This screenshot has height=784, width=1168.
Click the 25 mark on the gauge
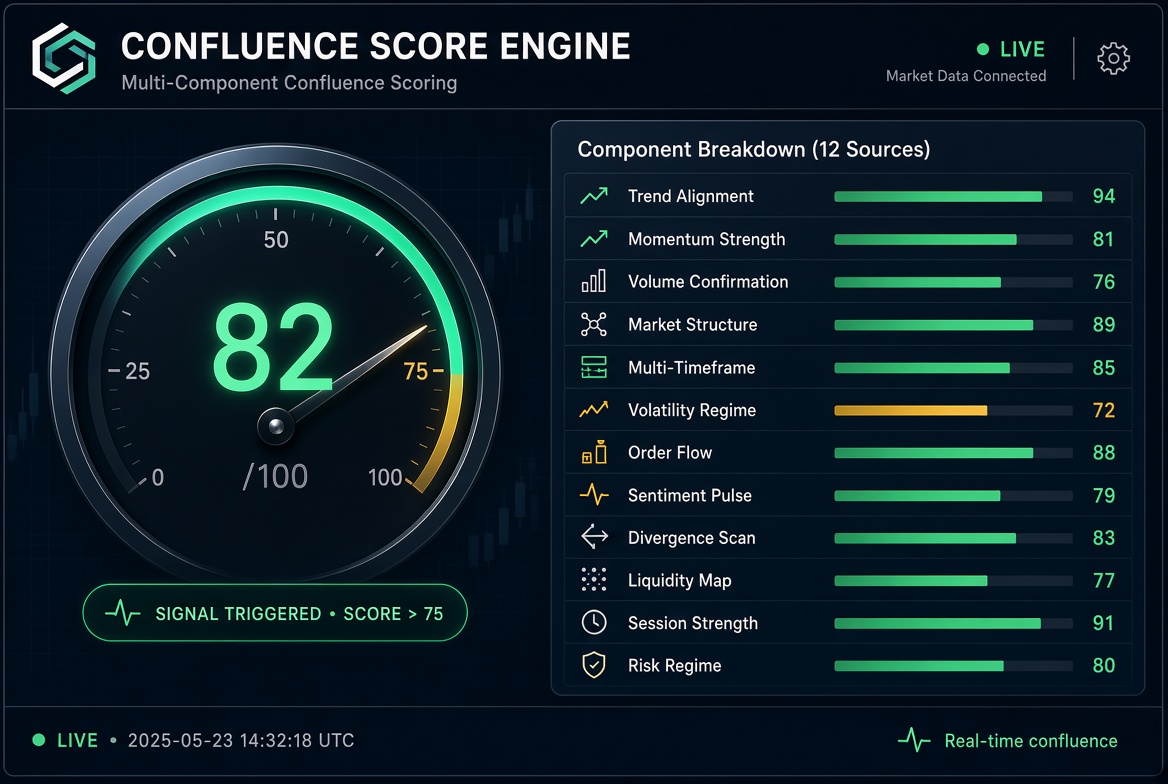(x=137, y=371)
